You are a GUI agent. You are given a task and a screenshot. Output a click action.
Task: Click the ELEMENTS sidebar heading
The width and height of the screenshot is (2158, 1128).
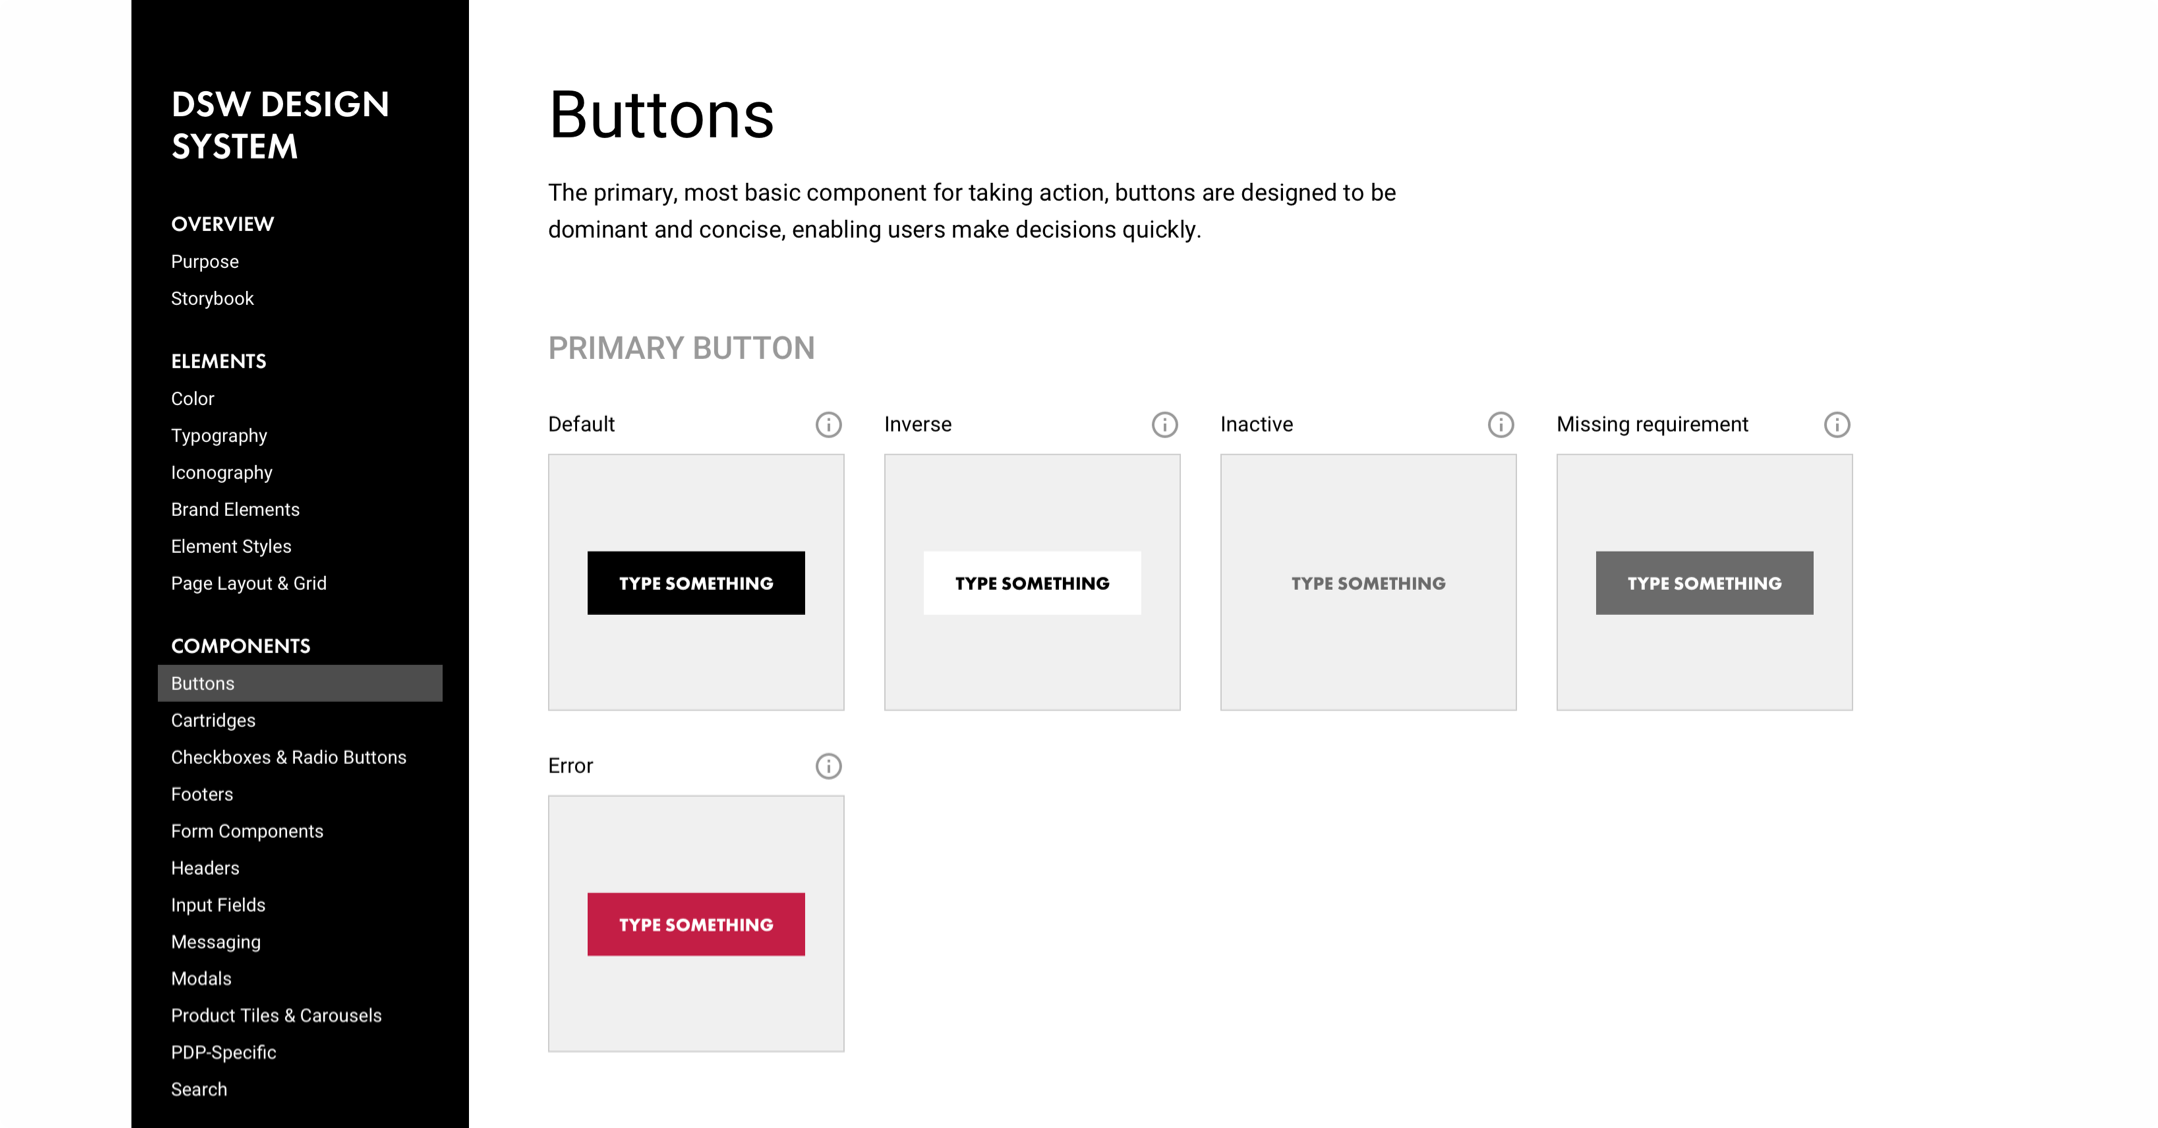click(x=218, y=361)
